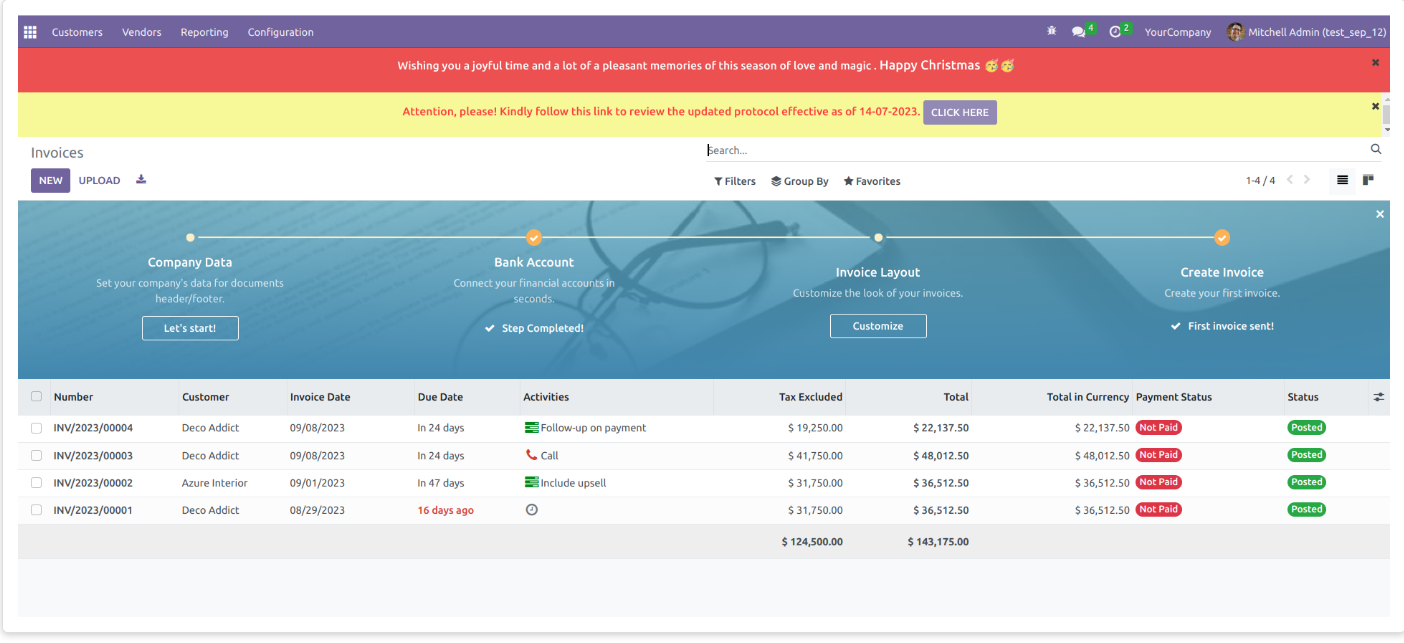1404x643 pixels.
Task: Expand the Favorites dropdown
Action: [872, 181]
